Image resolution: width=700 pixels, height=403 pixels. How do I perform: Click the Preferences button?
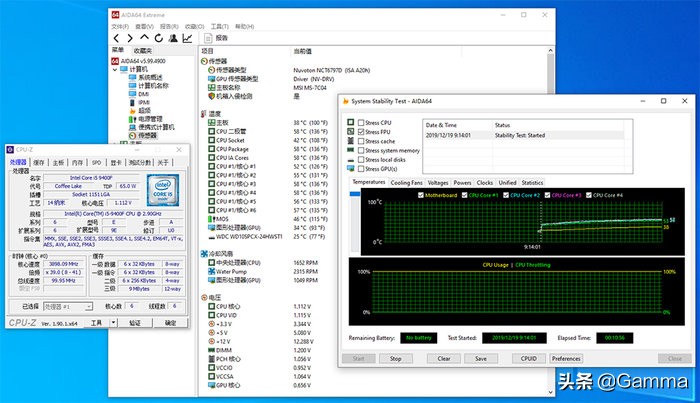point(565,358)
